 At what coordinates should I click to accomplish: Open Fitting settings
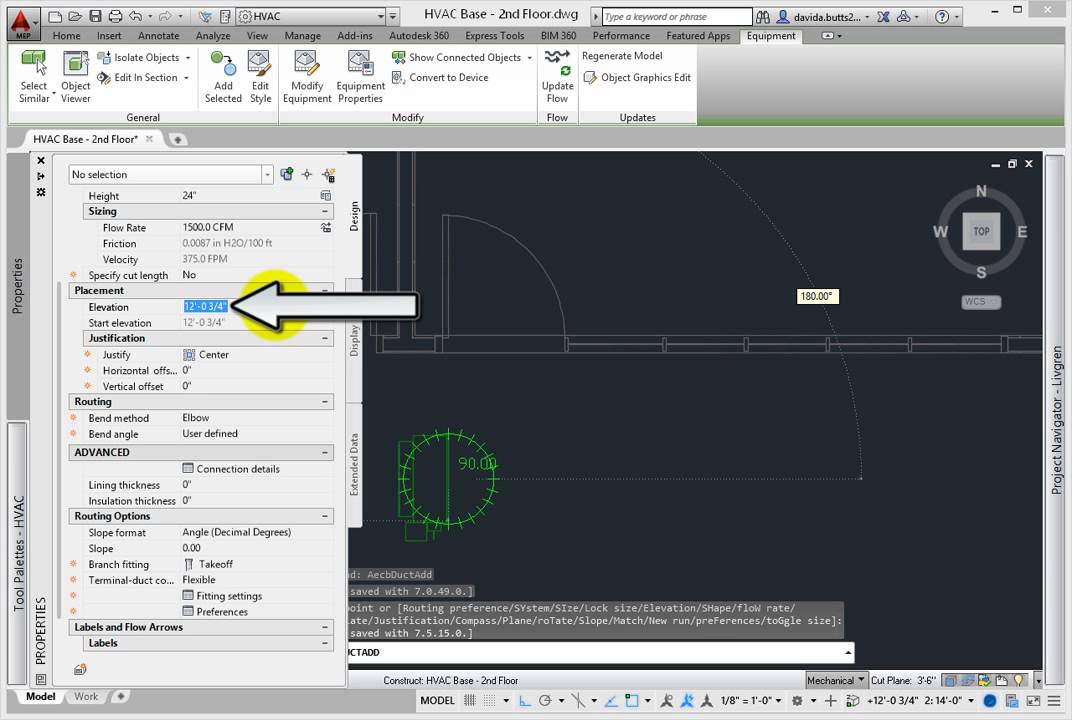222,596
